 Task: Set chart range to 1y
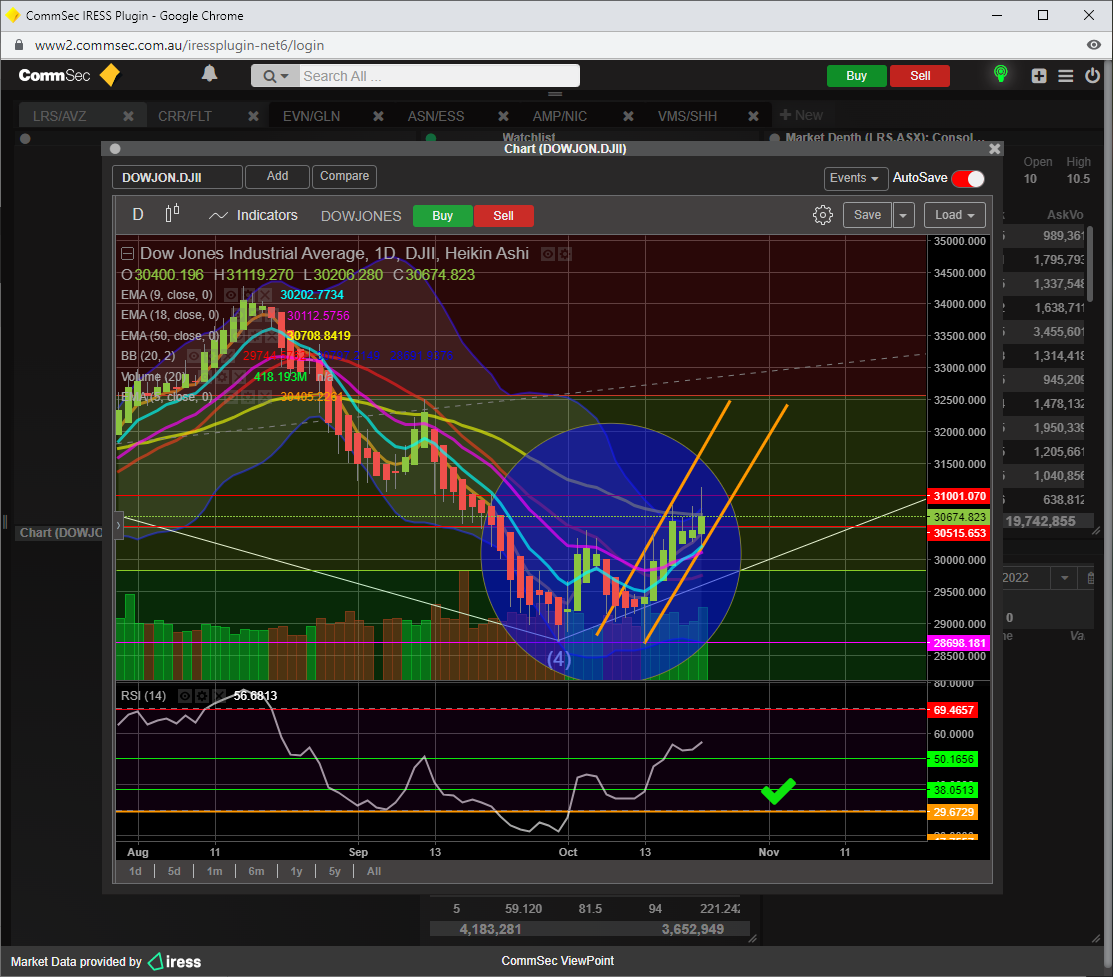pyautogui.click(x=297, y=871)
